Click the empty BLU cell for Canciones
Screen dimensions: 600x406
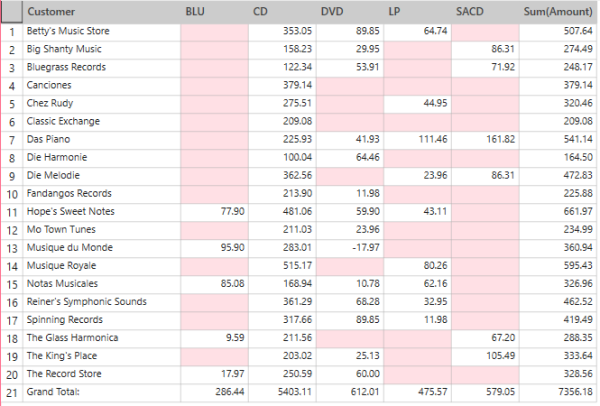215,85
